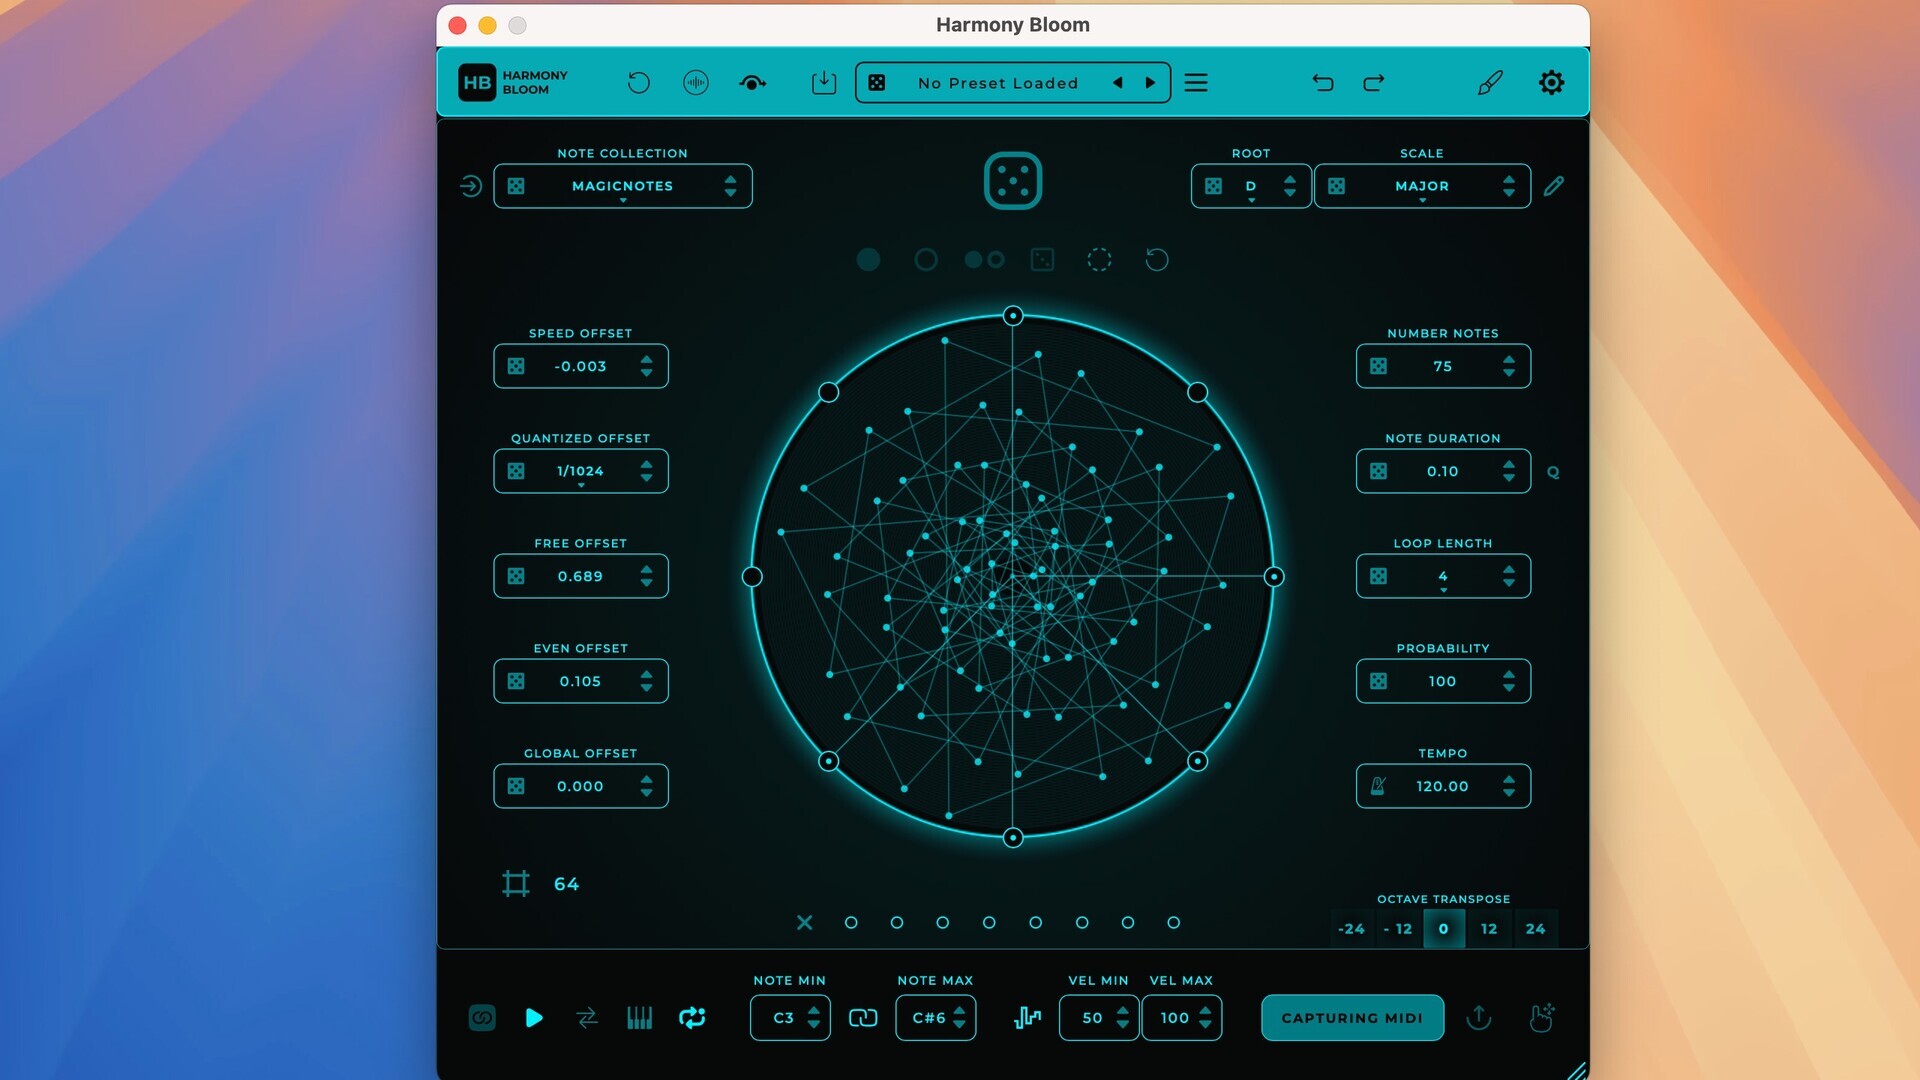The image size is (1920, 1080).
Task: Toggle the sync link icon bottom left
Action: (482, 1018)
